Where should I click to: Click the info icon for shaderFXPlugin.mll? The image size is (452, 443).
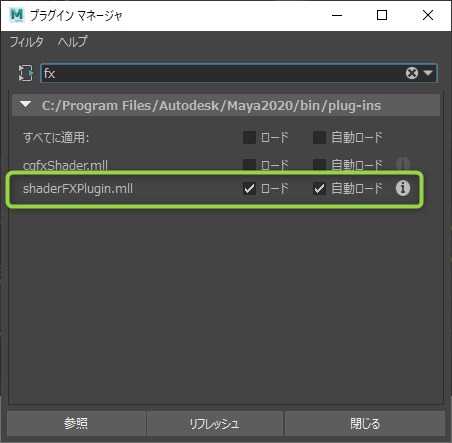[x=403, y=188]
